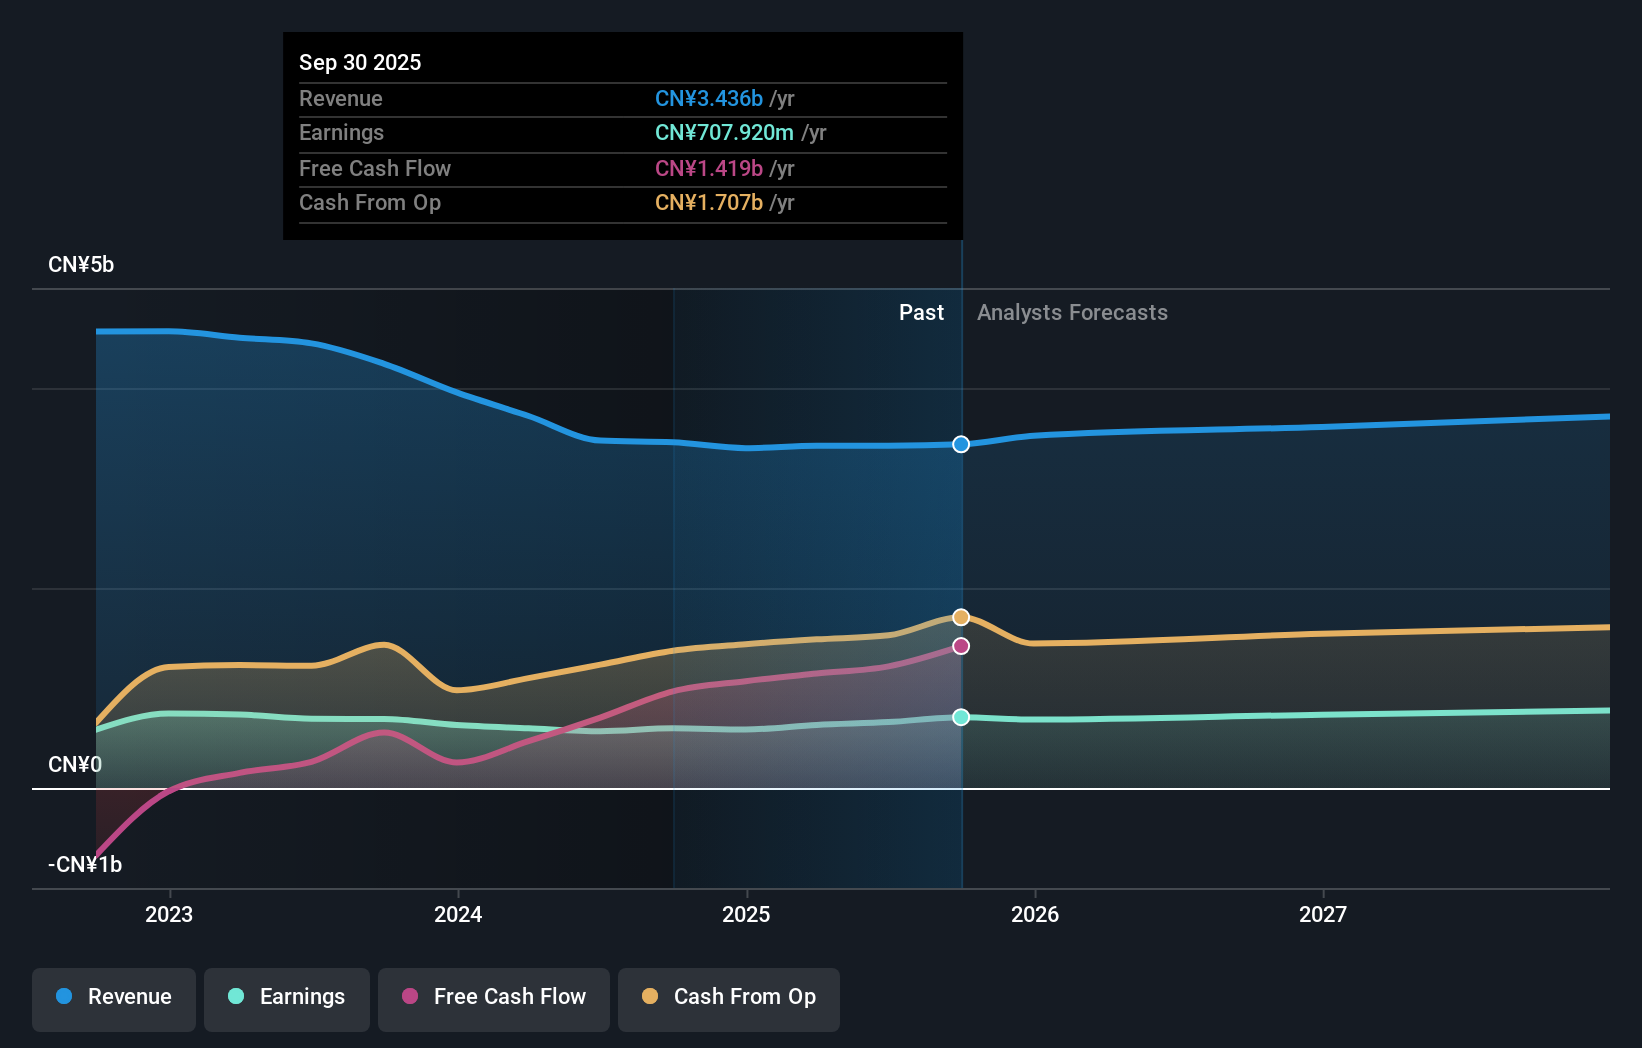Open the CN¥3.436b Revenue value link
This screenshot has height=1048, width=1642.
[x=708, y=99]
